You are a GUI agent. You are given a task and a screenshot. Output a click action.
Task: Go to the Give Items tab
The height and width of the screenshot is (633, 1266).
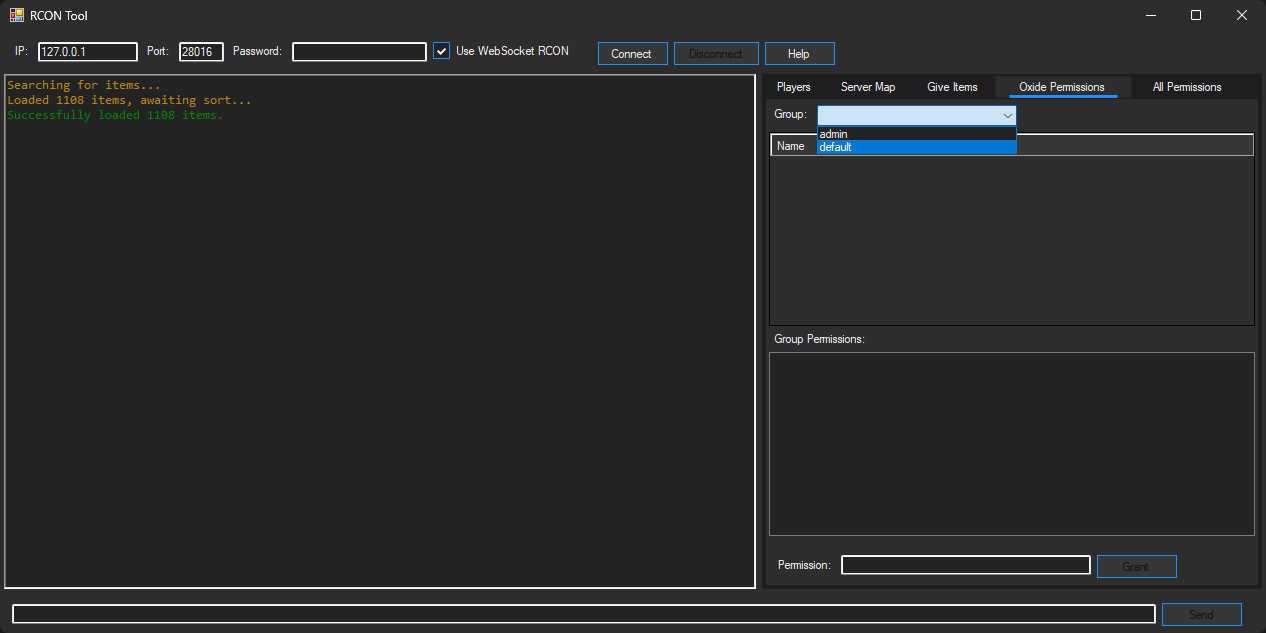[x=952, y=87]
